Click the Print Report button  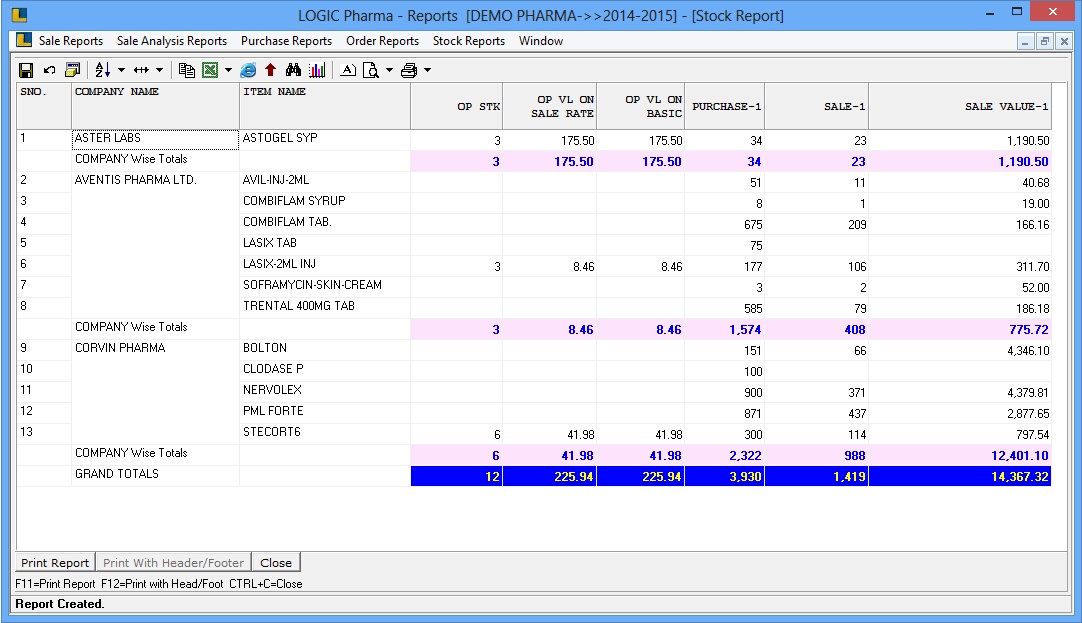[55, 563]
